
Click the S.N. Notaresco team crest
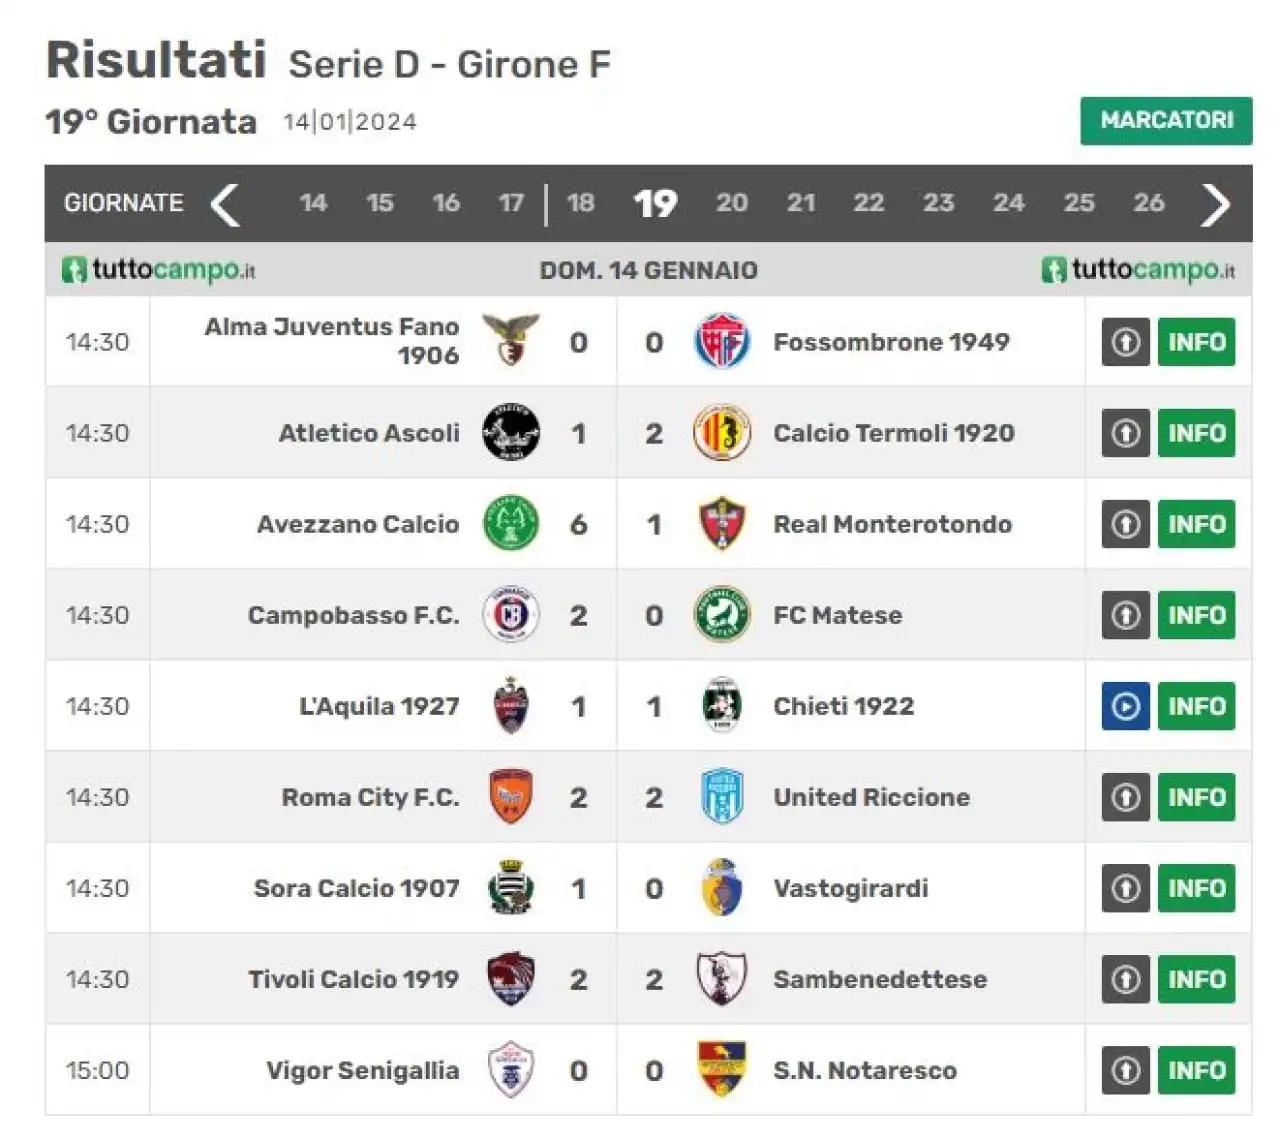pyautogui.click(x=721, y=1070)
